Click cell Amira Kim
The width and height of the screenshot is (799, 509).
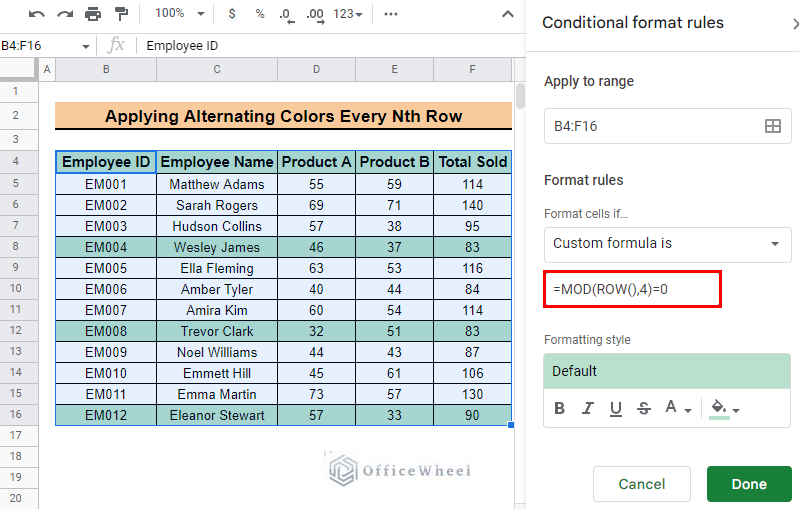point(217,310)
